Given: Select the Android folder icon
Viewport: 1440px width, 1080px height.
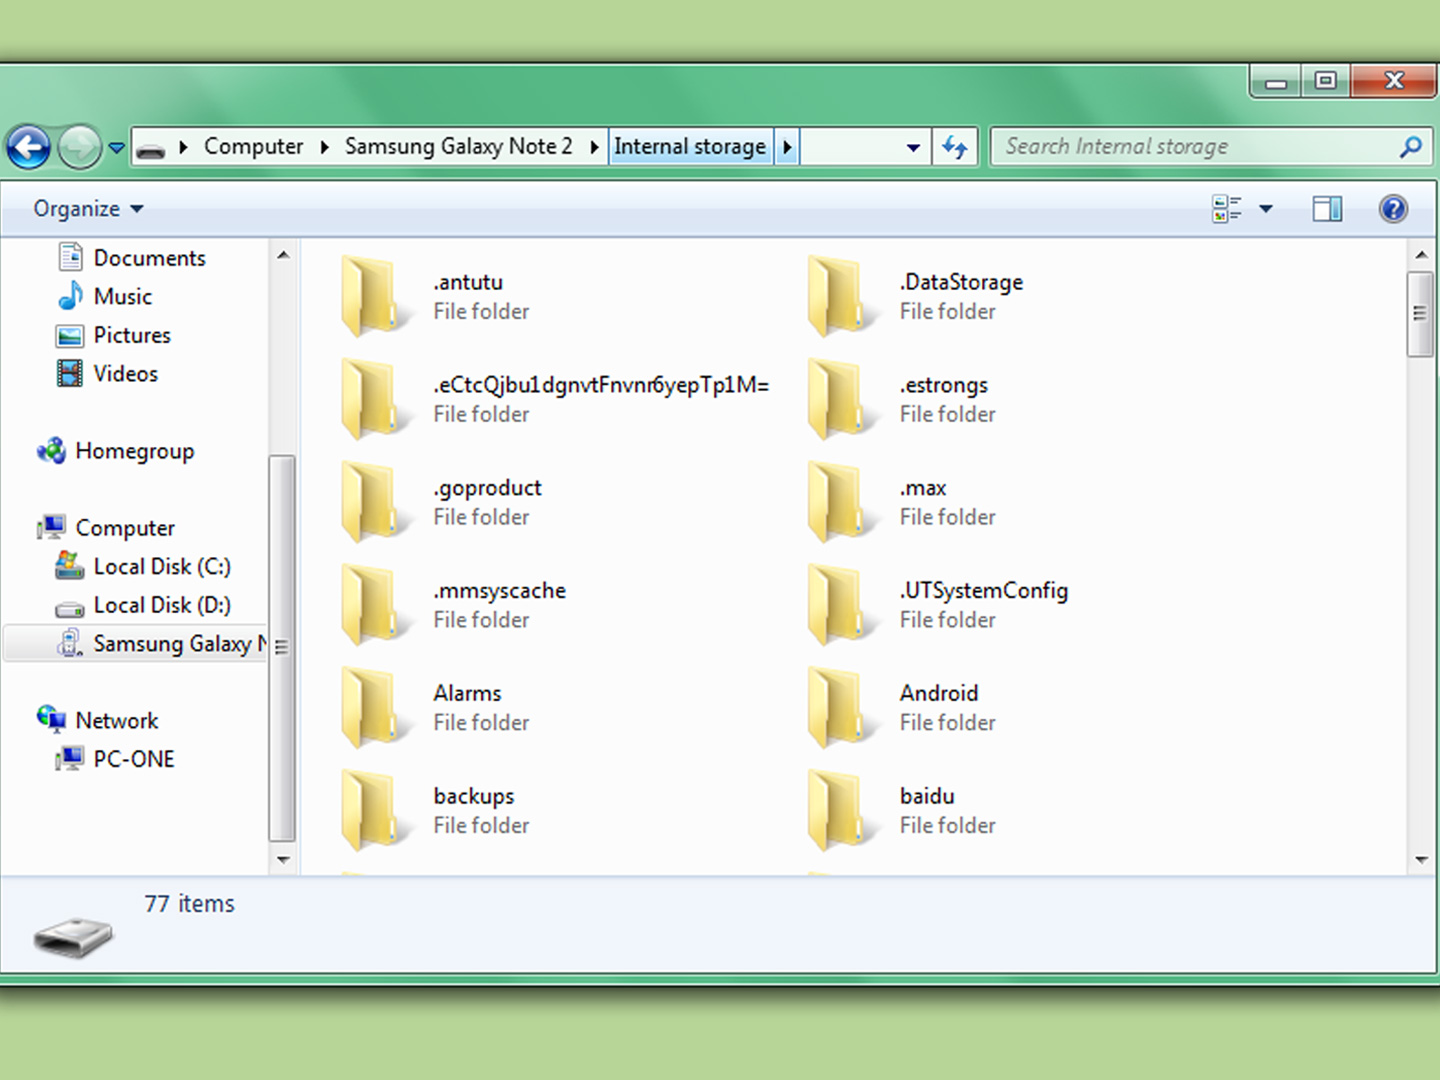Looking at the screenshot, I should pyautogui.click(x=842, y=708).
